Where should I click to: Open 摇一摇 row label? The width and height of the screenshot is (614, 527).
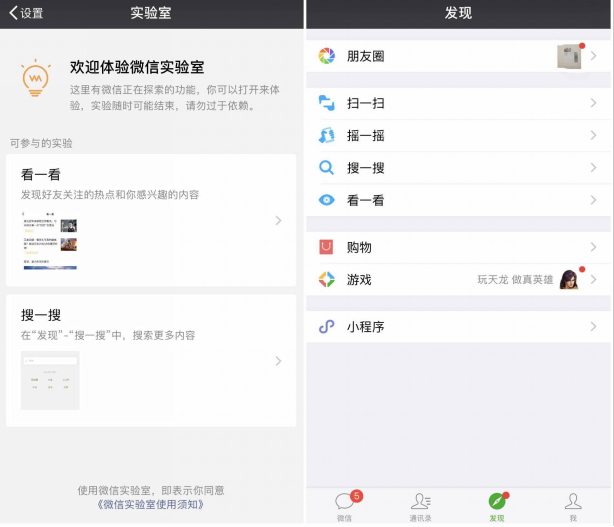[365, 136]
